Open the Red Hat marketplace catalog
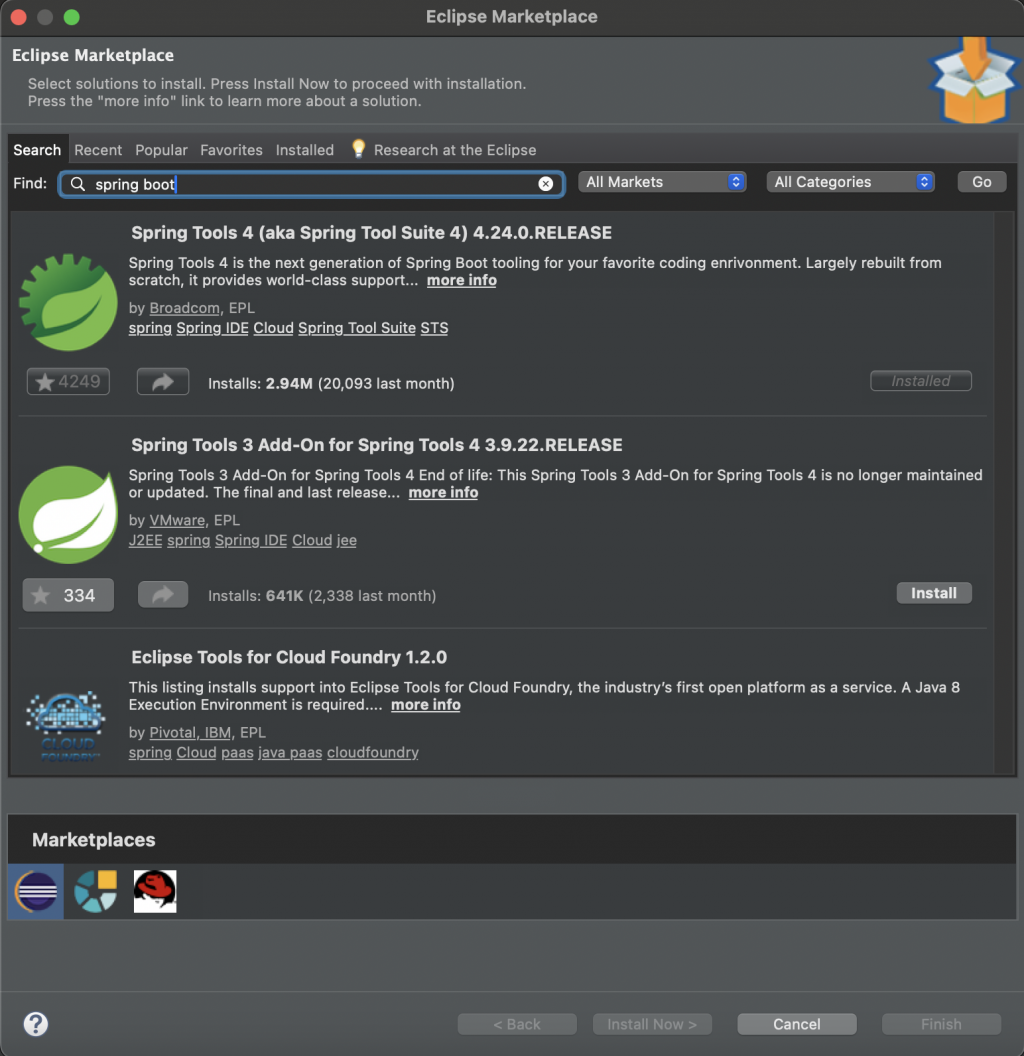 155,891
